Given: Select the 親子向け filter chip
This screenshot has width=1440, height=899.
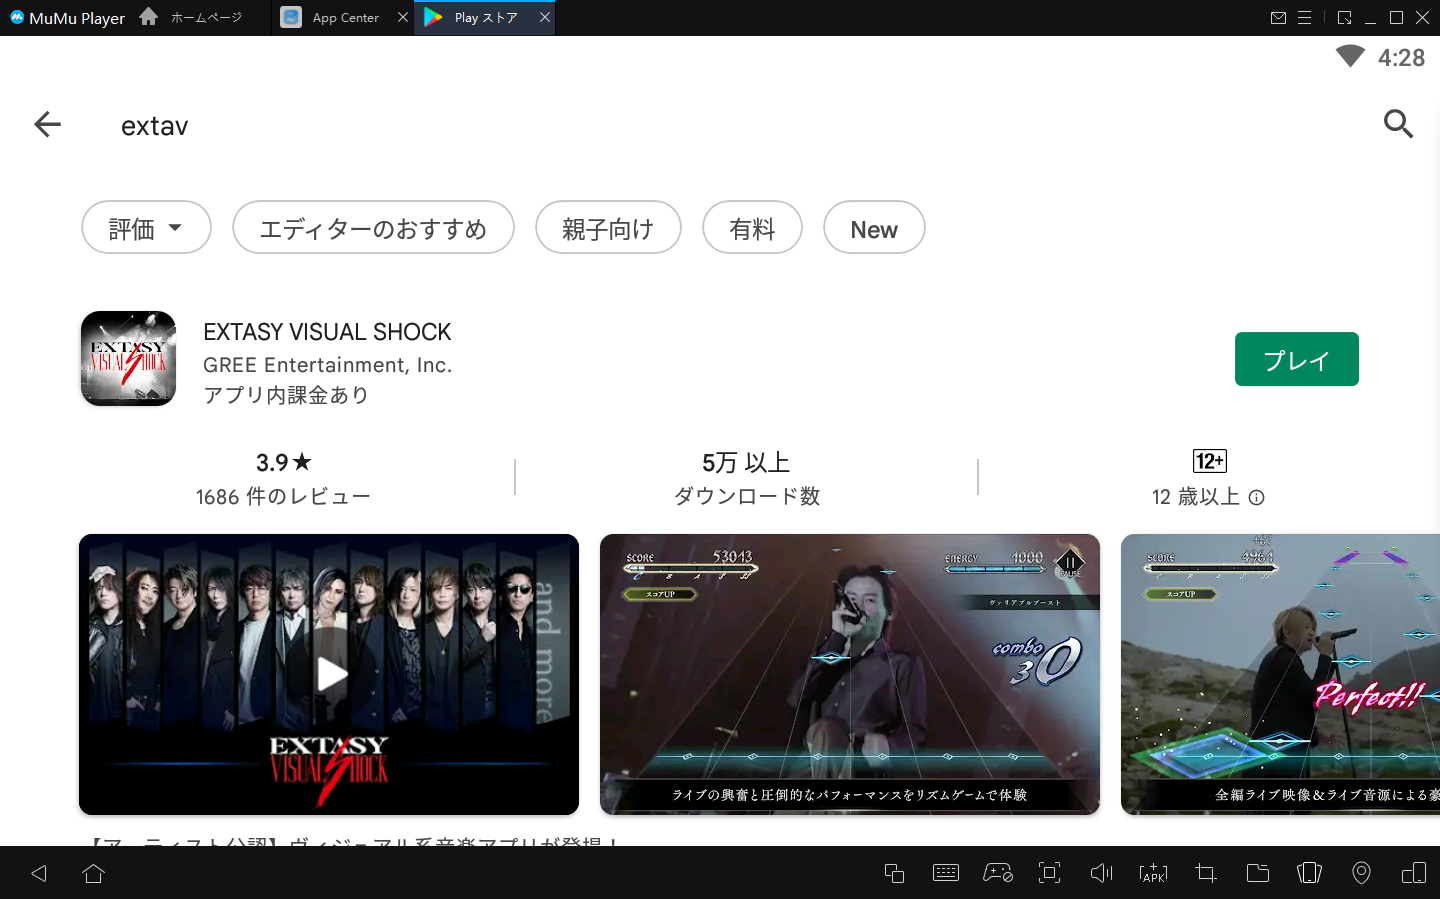Looking at the screenshot, I should click(x=608, y=228).
